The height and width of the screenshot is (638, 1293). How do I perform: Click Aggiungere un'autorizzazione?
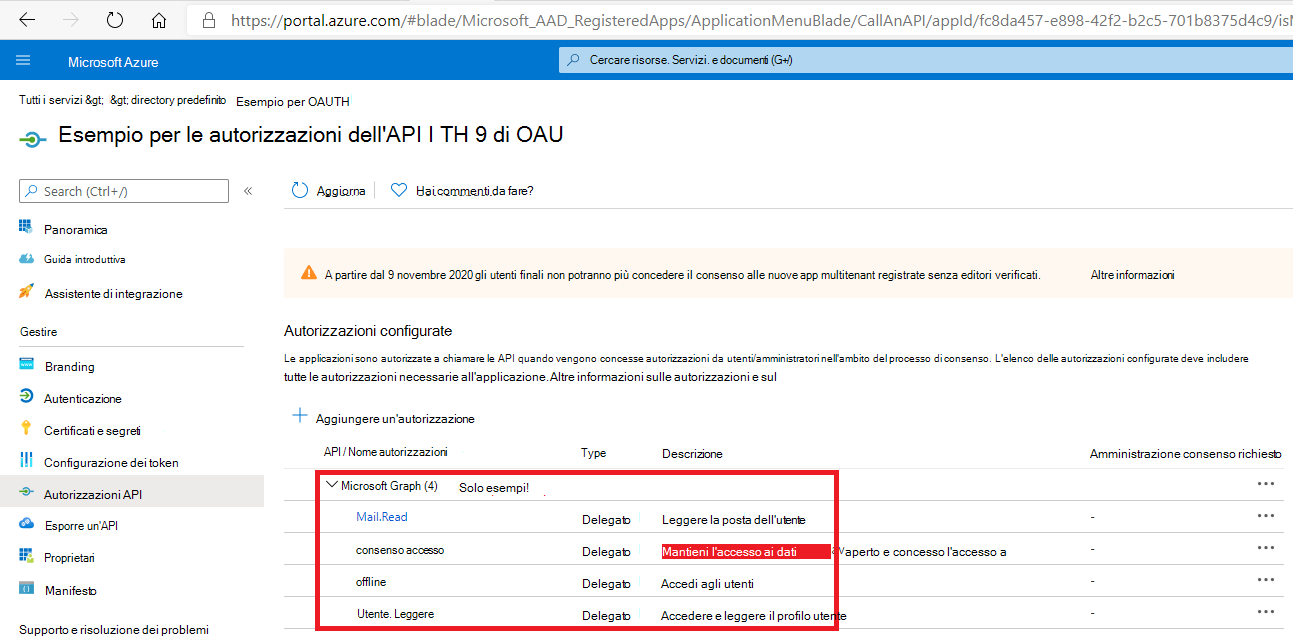coord(383,418)
